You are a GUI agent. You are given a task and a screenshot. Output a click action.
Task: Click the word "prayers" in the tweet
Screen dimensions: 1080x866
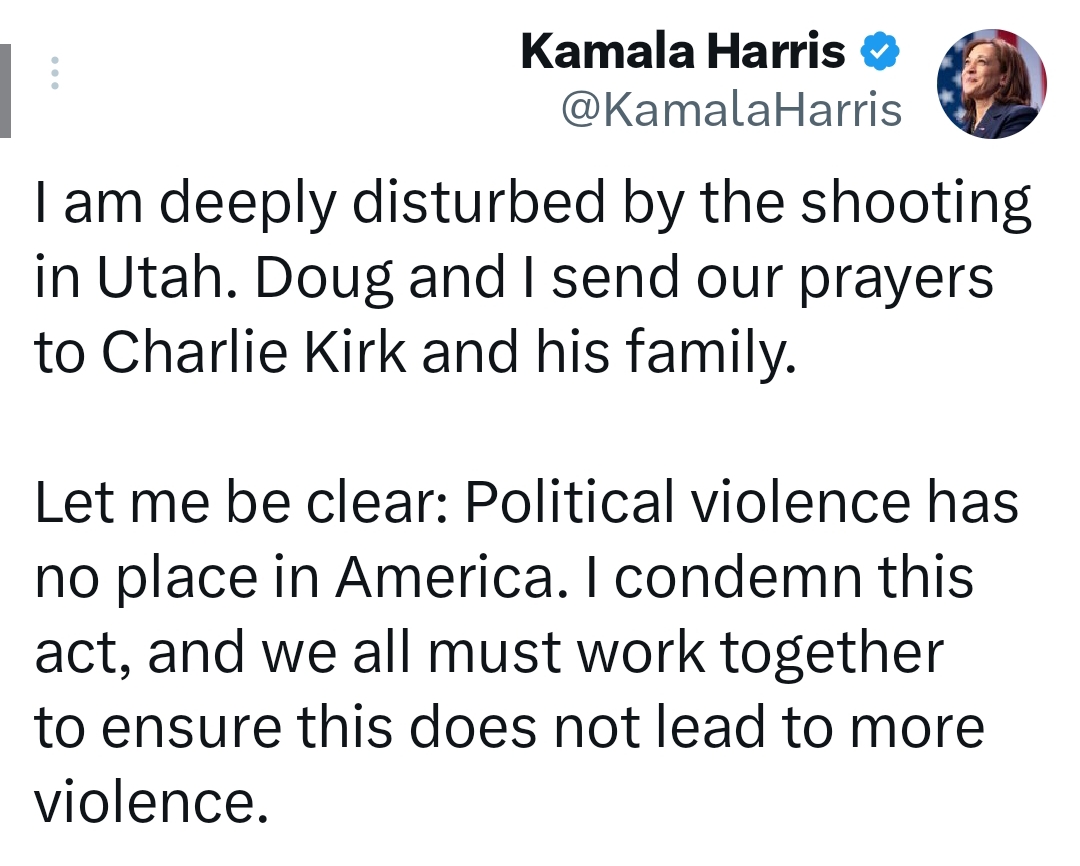(x=895, y=280)
